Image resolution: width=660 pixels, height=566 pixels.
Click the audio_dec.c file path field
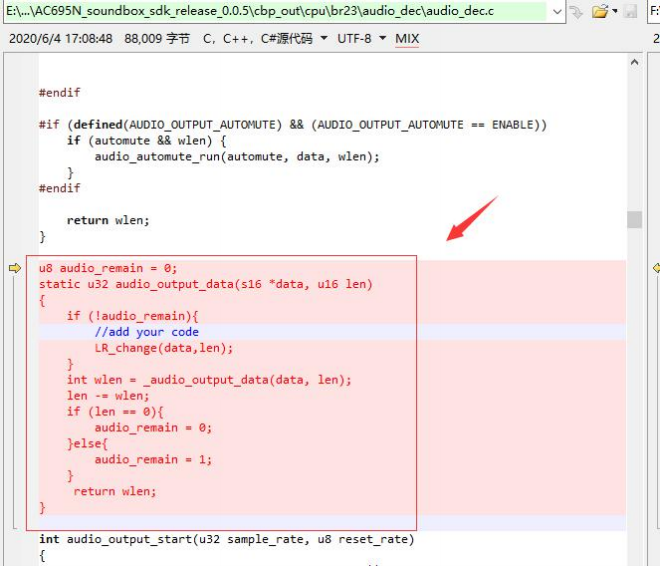tap(276, 11)
